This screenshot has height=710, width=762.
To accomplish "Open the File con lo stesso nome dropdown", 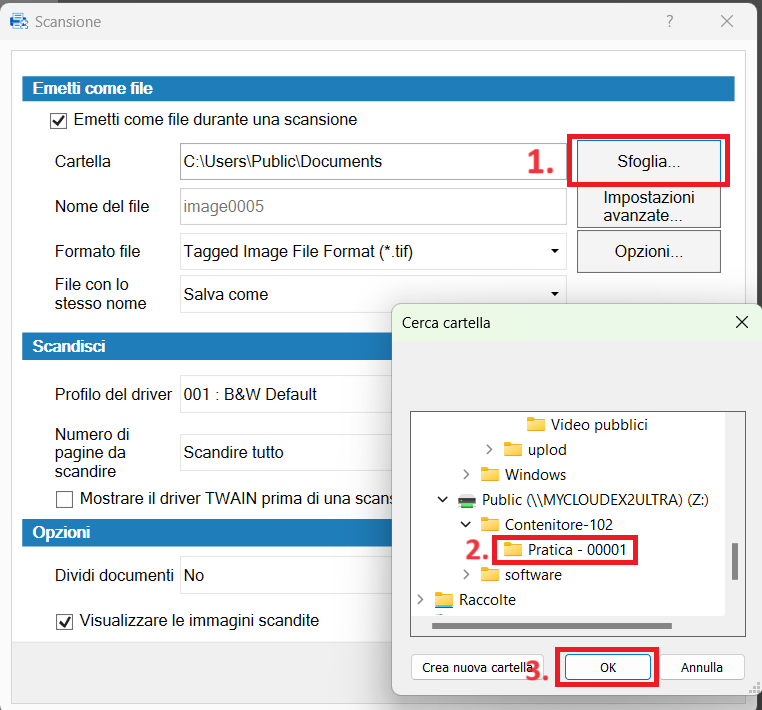I will point(554,294).
